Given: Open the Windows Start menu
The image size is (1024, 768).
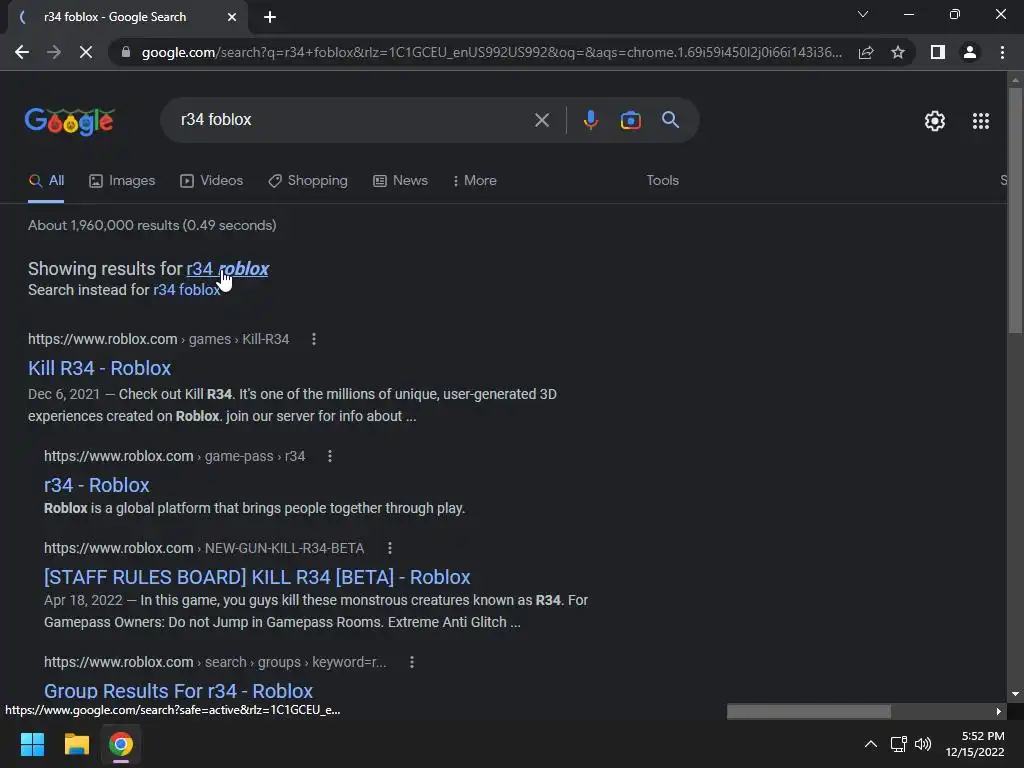Looking at the screenshot, I should pyautogui.click(x=32, y=744).
